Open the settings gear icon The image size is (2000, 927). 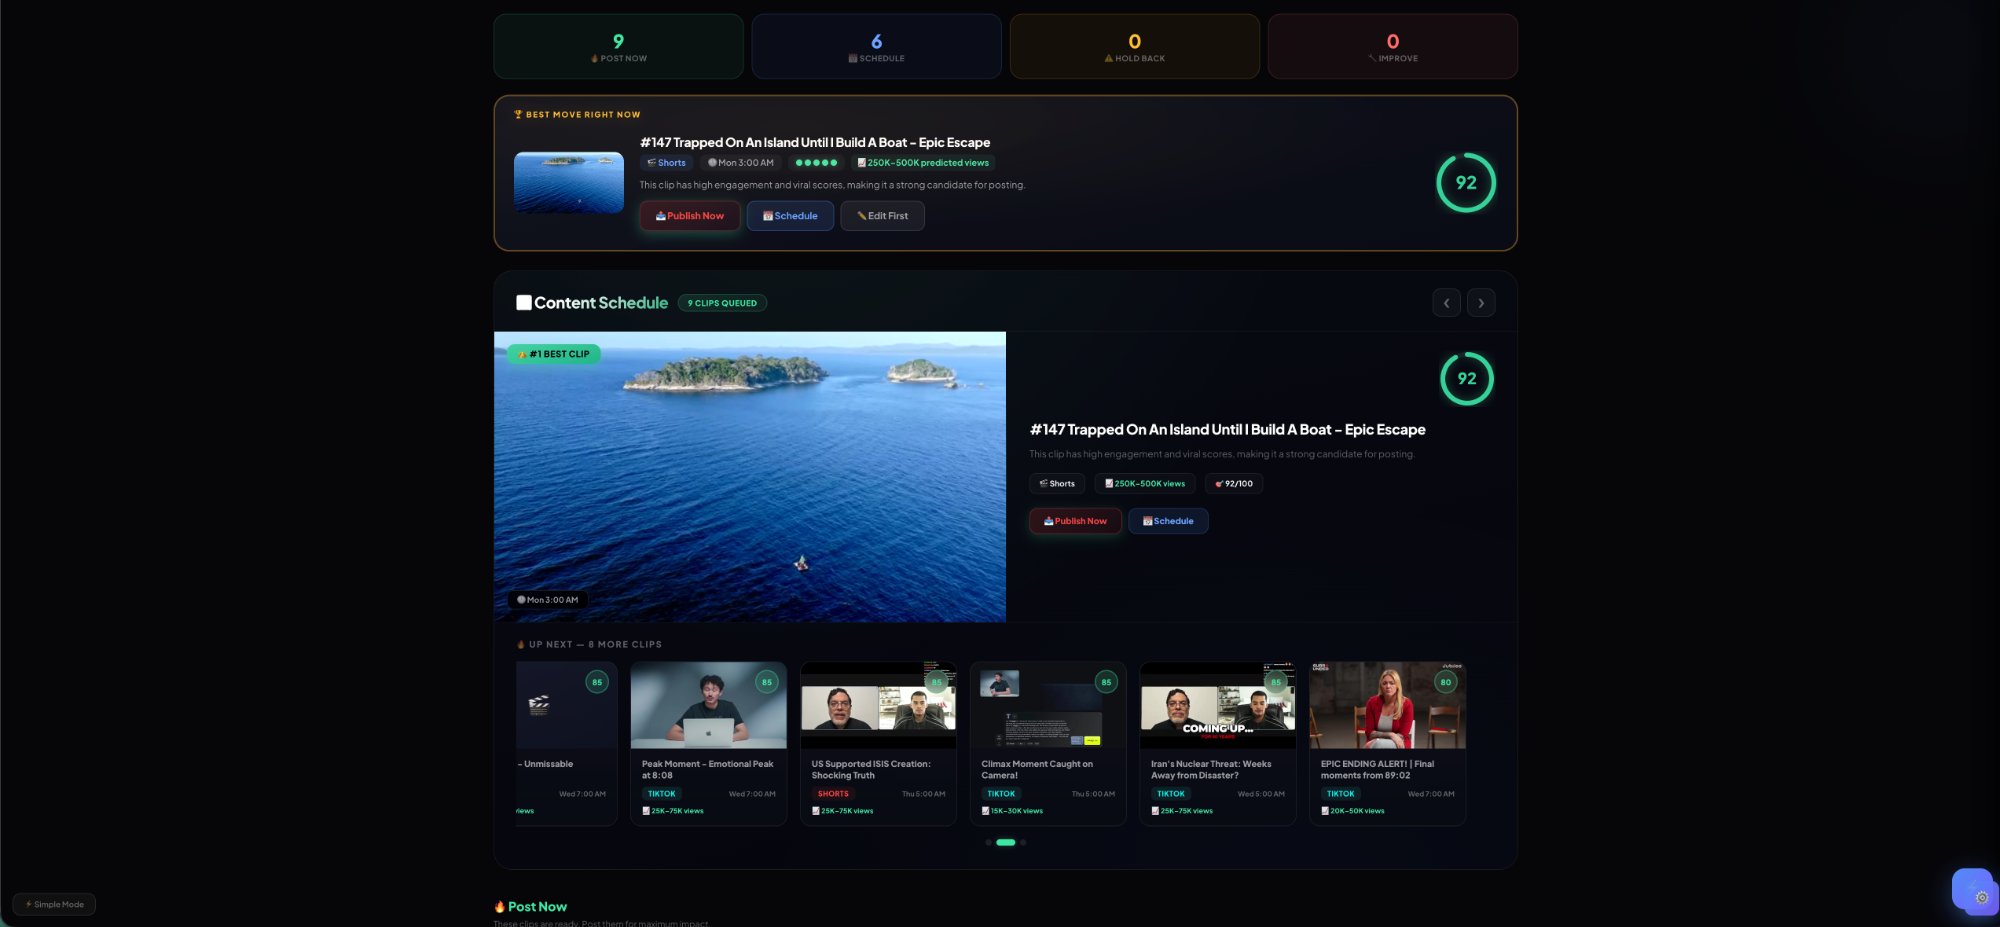1981,897
